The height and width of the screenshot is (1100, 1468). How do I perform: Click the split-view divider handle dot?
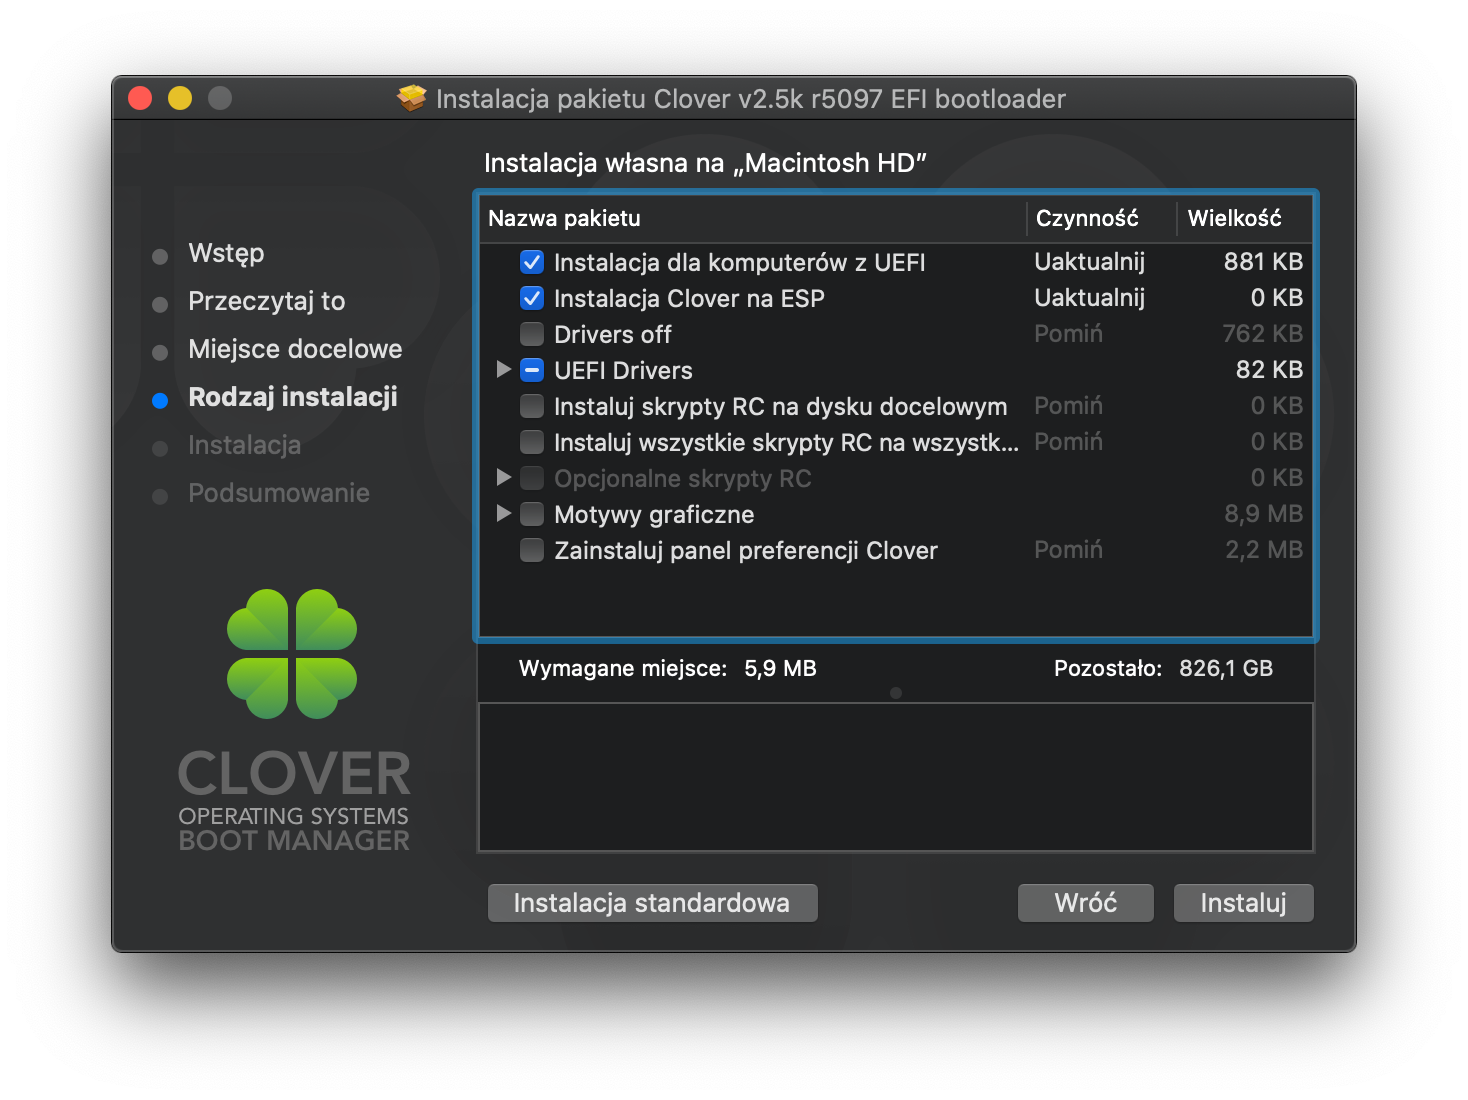[x=896, y=693]
